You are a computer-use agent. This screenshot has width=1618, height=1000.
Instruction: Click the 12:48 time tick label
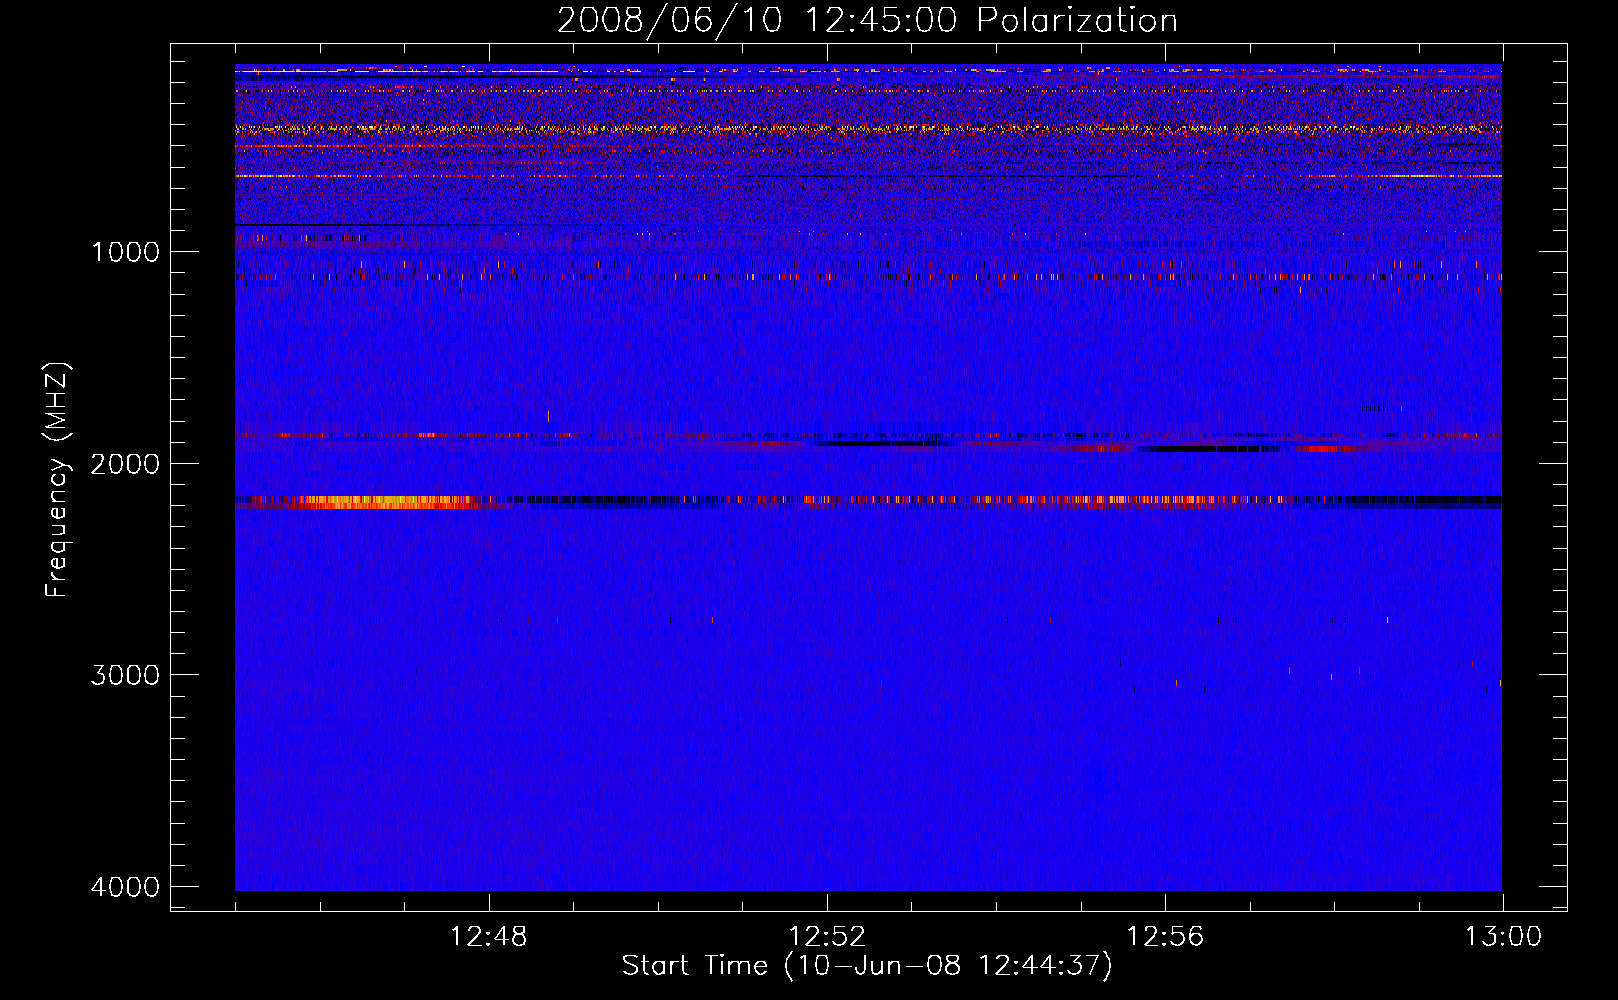pyautogui.click(x=489, y=937)
